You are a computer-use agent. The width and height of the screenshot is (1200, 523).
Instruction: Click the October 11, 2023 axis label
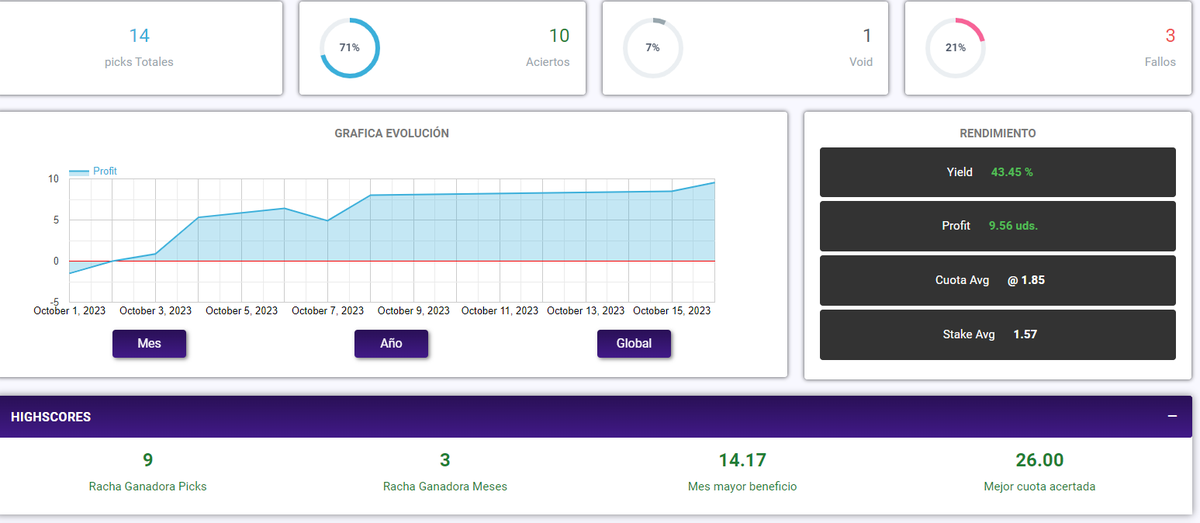coord(500,311)
